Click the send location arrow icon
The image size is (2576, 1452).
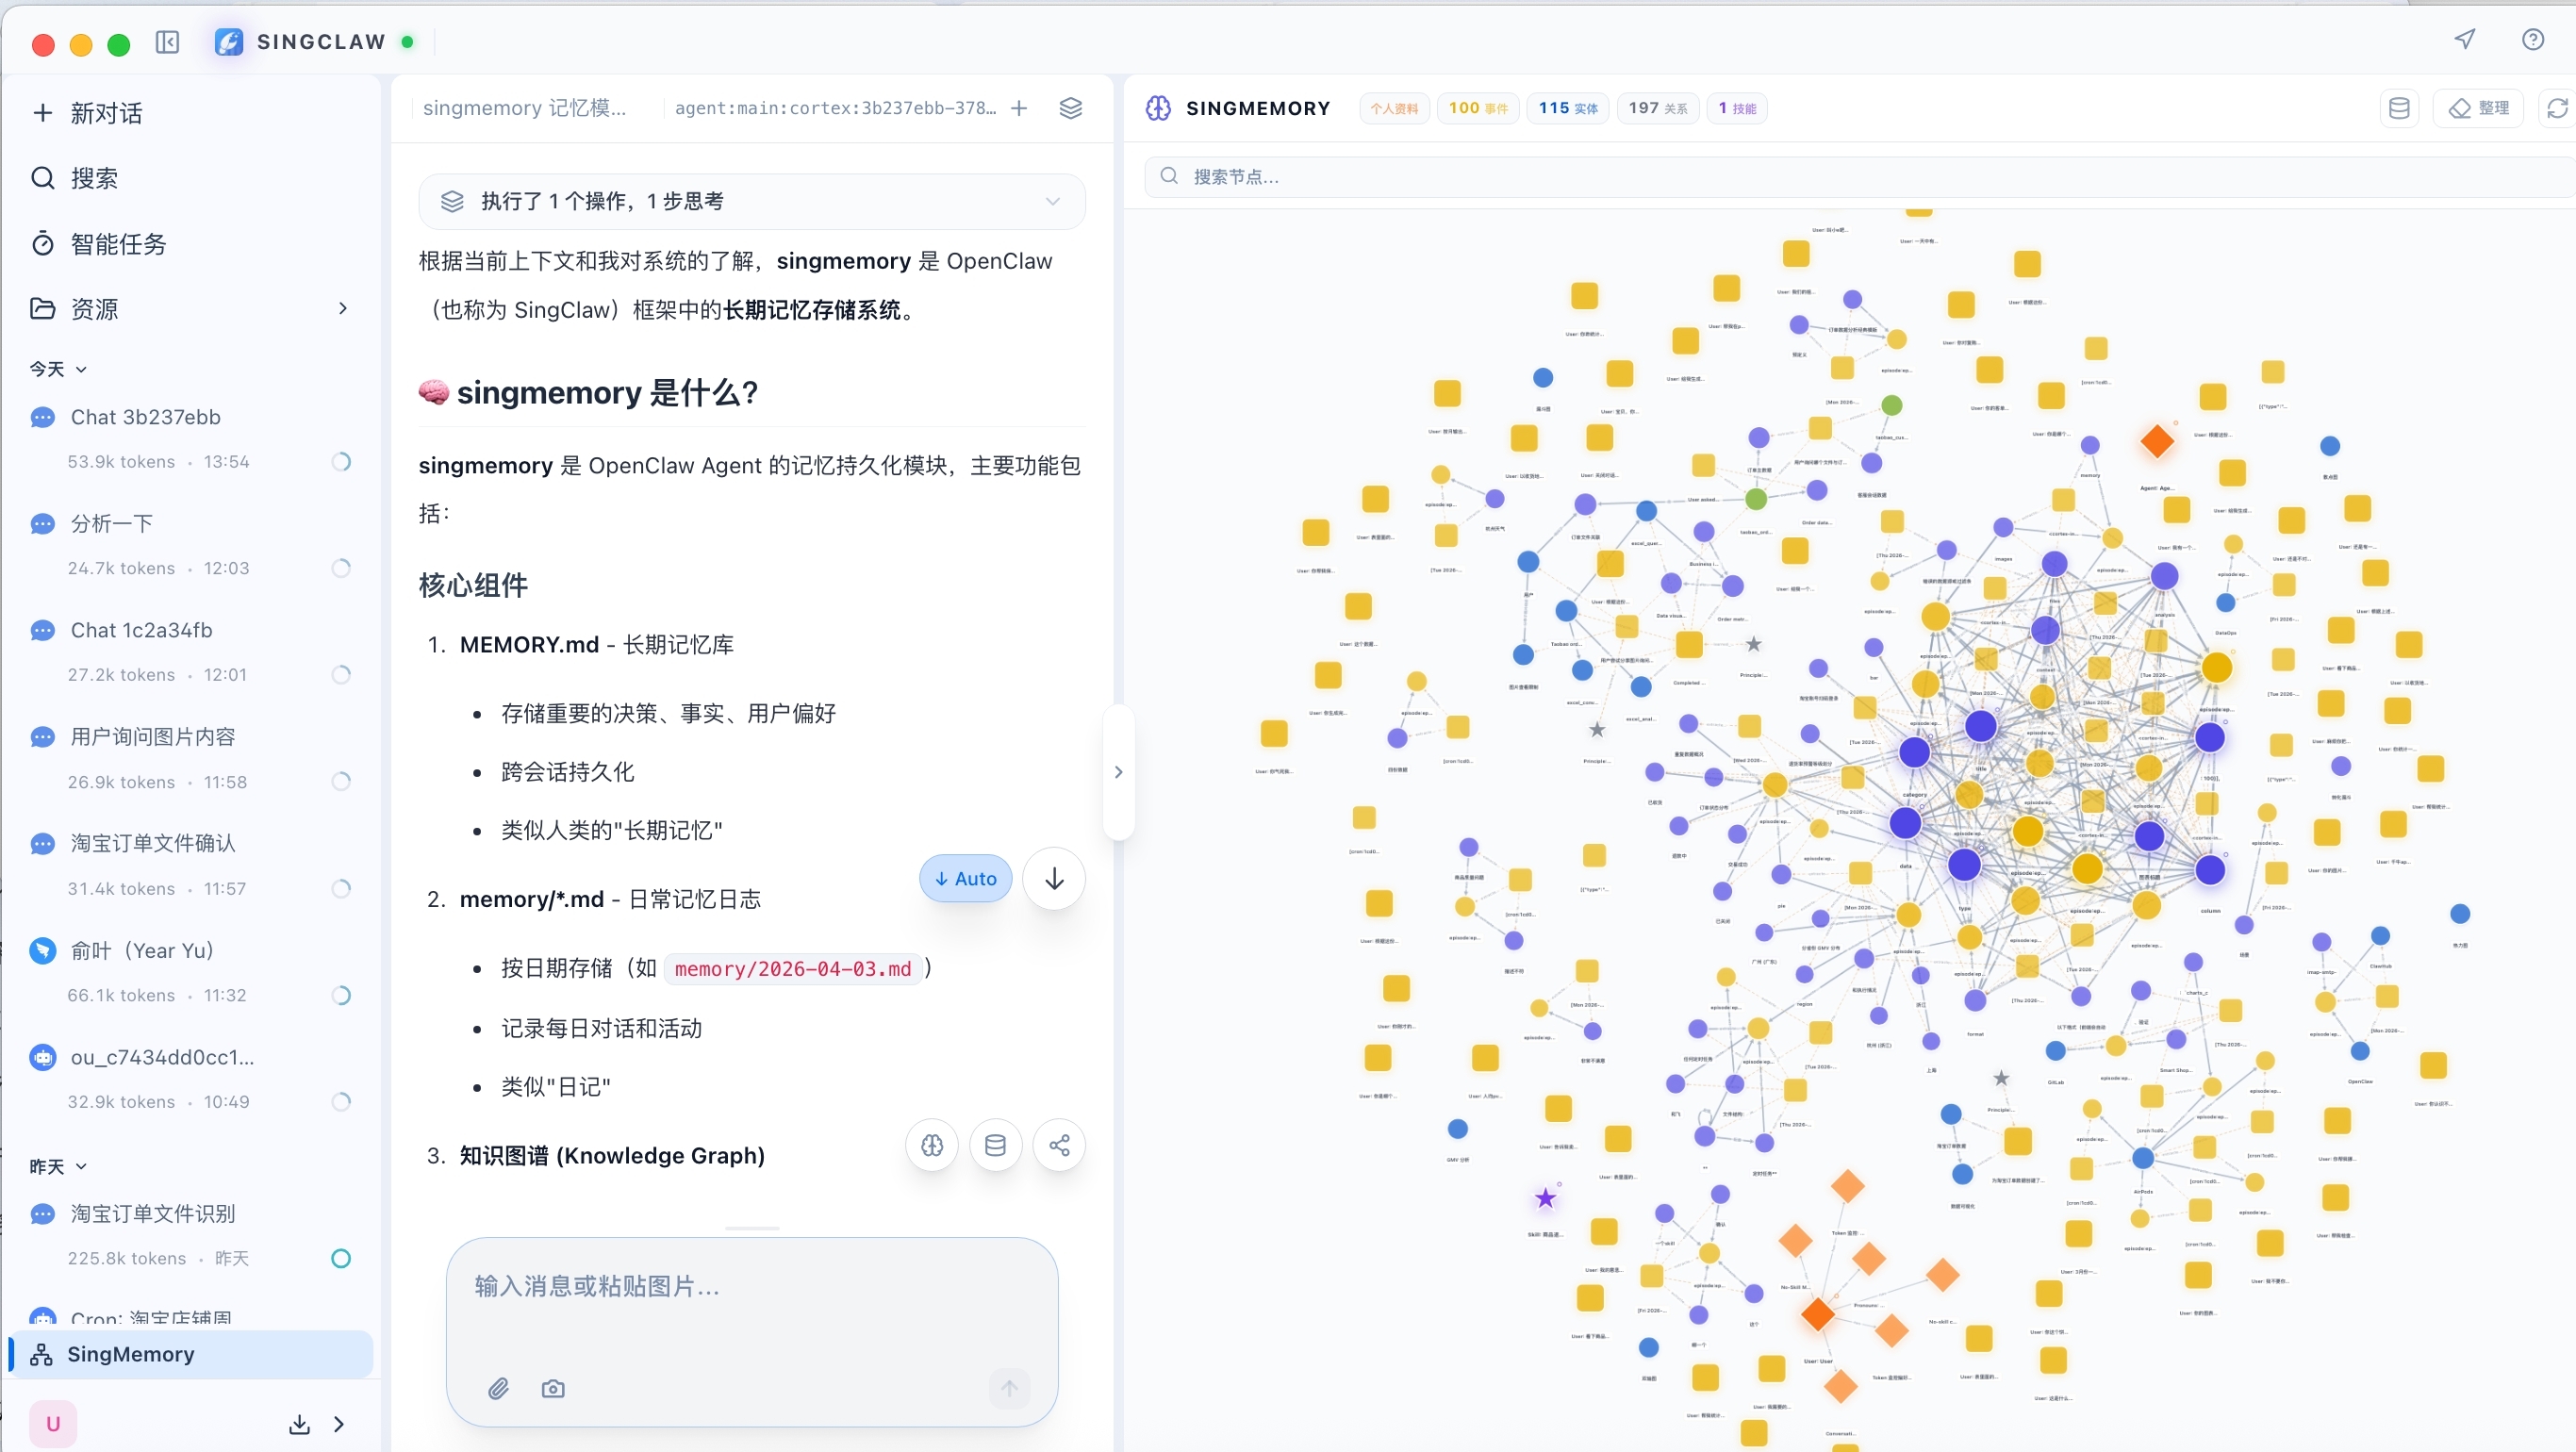[x=2465, y=40]
